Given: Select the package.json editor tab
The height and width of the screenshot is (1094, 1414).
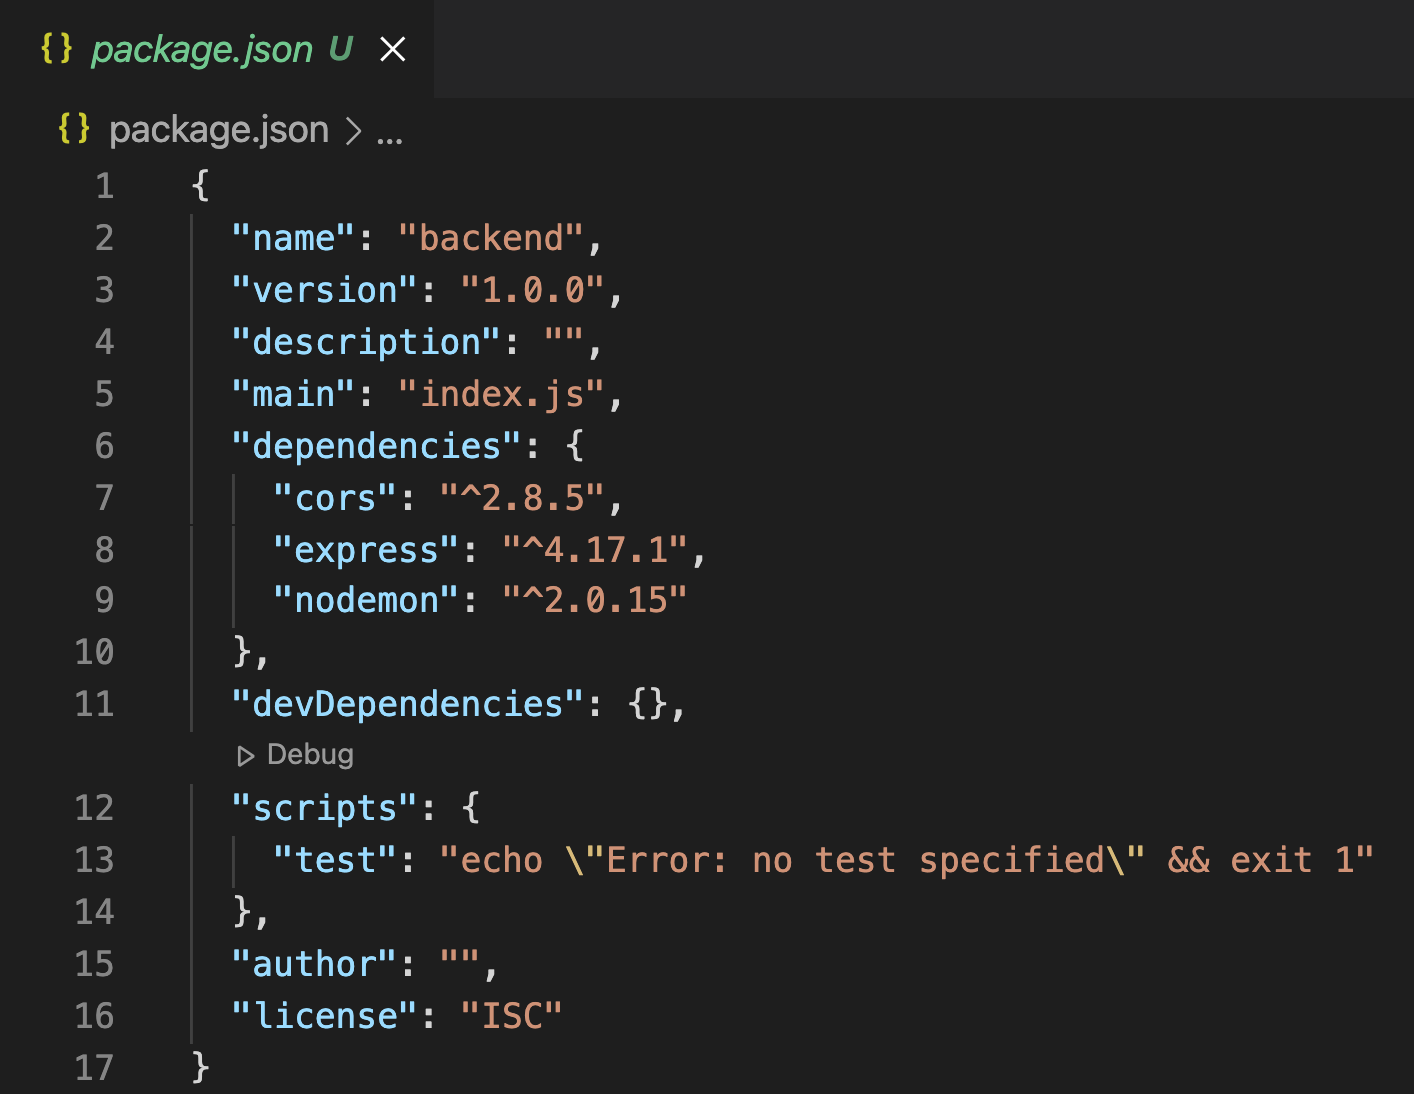Looking at the screenshot, I should point(217,49).
